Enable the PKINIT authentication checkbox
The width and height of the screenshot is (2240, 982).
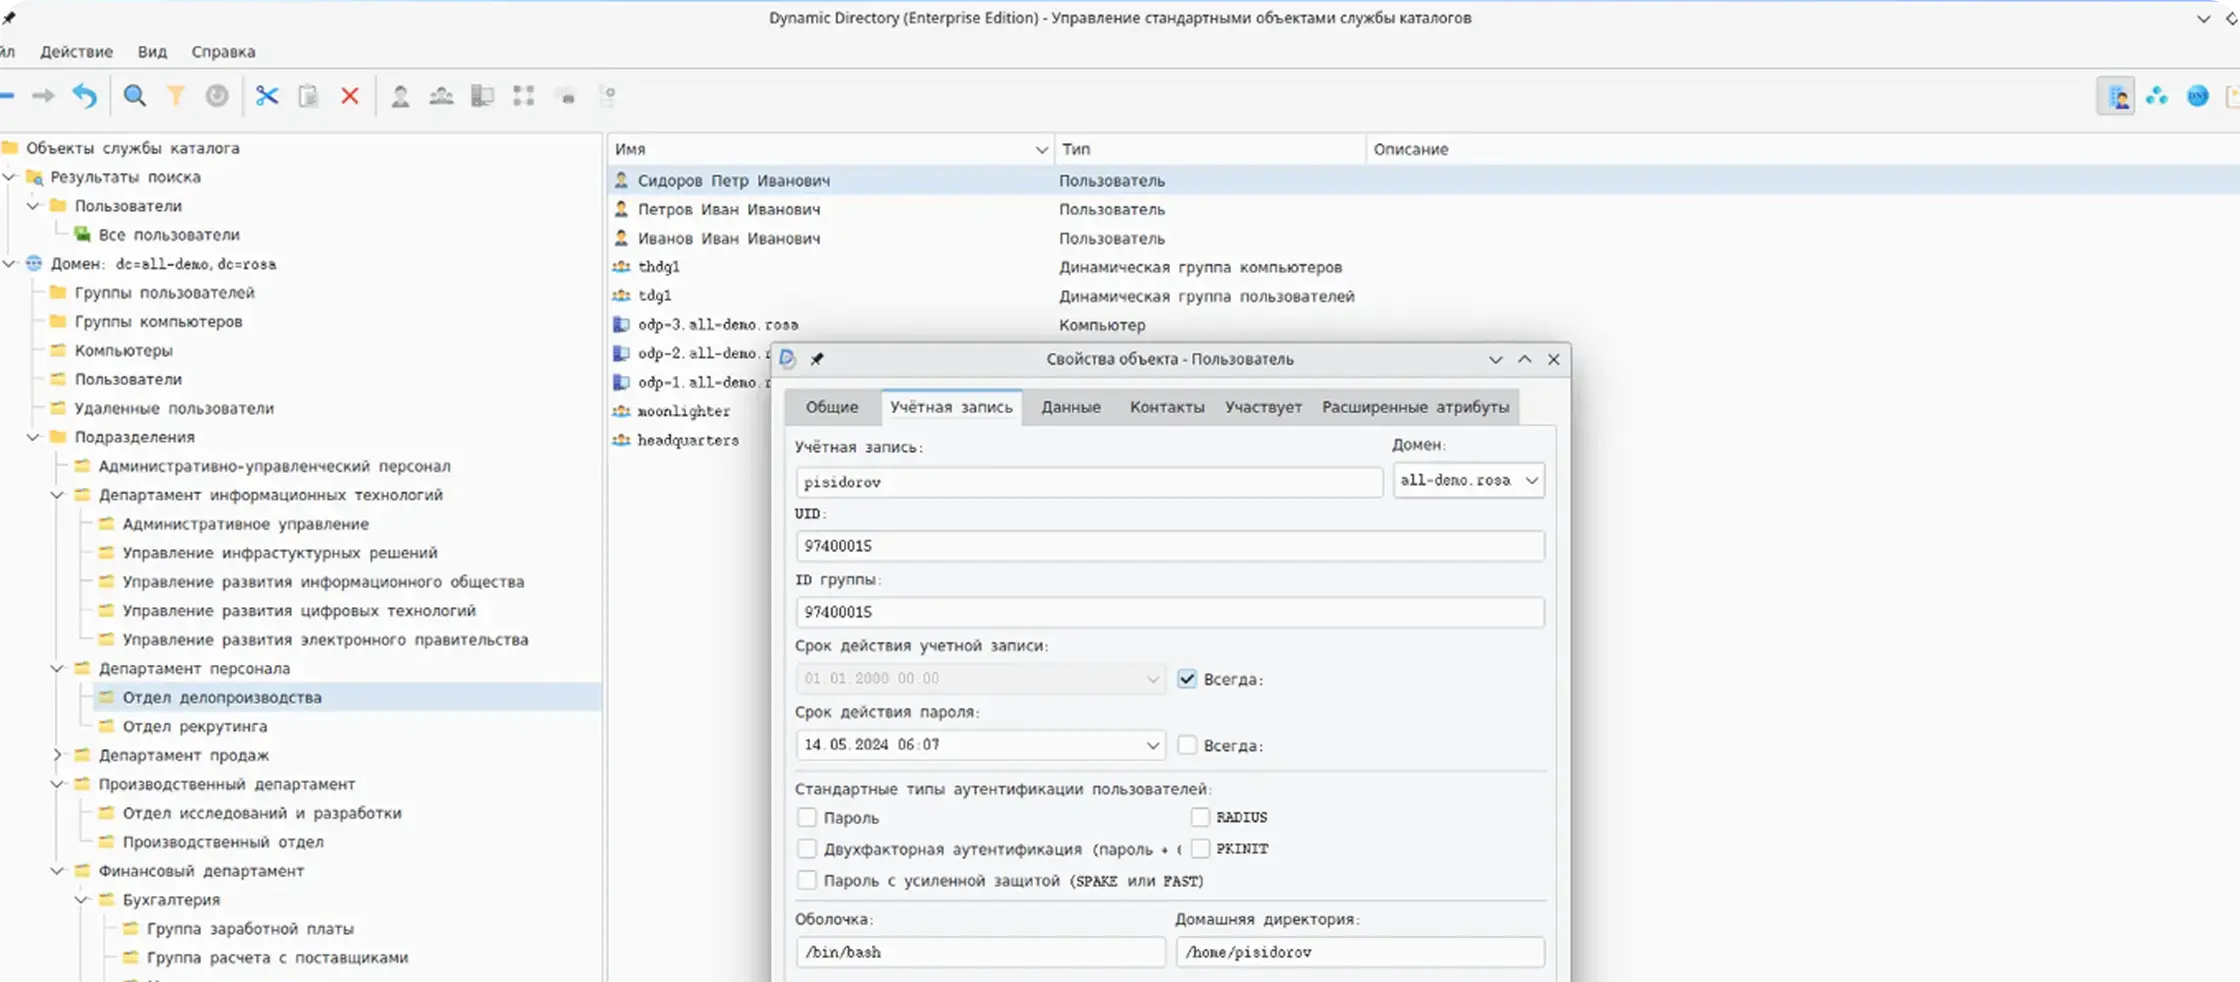pyautogui.click(x=1200, y=849)
